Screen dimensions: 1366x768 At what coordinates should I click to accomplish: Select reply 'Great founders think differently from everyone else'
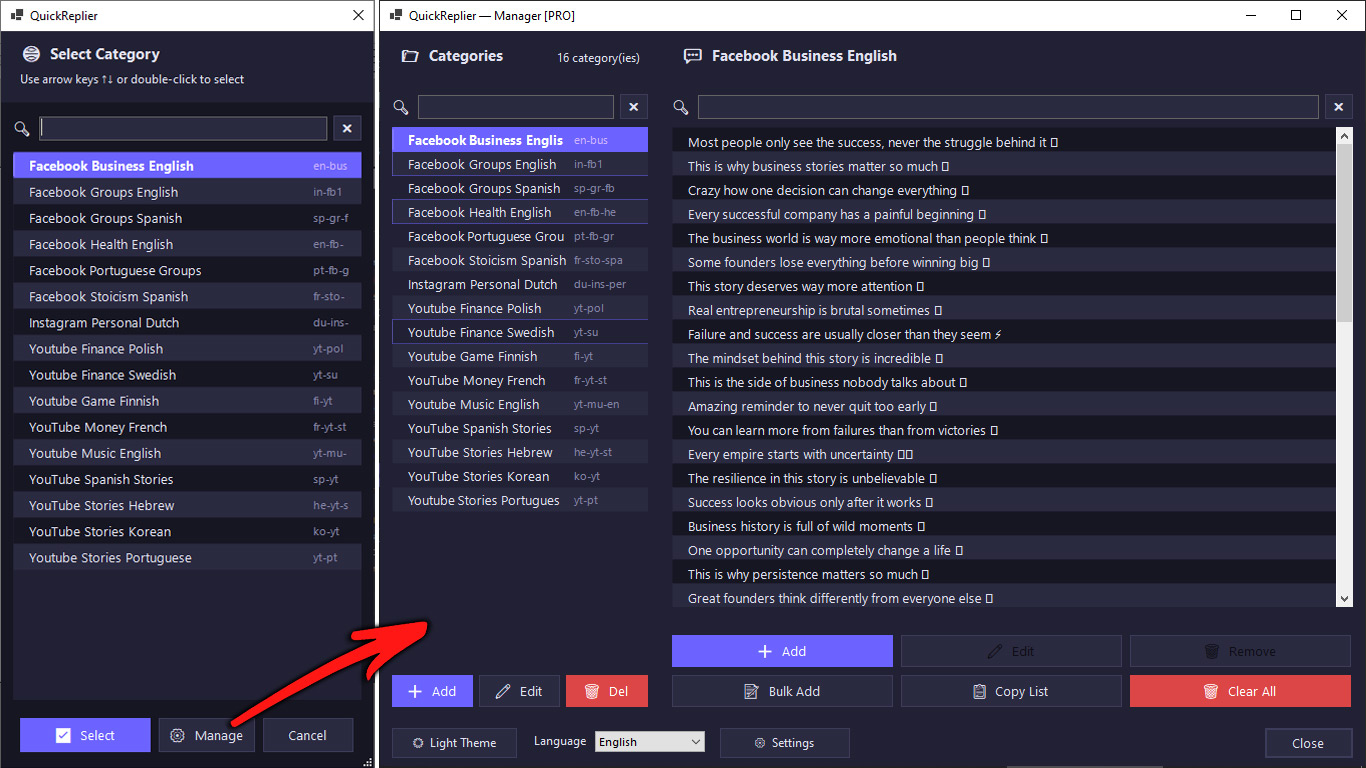[x=1004, y=598]
